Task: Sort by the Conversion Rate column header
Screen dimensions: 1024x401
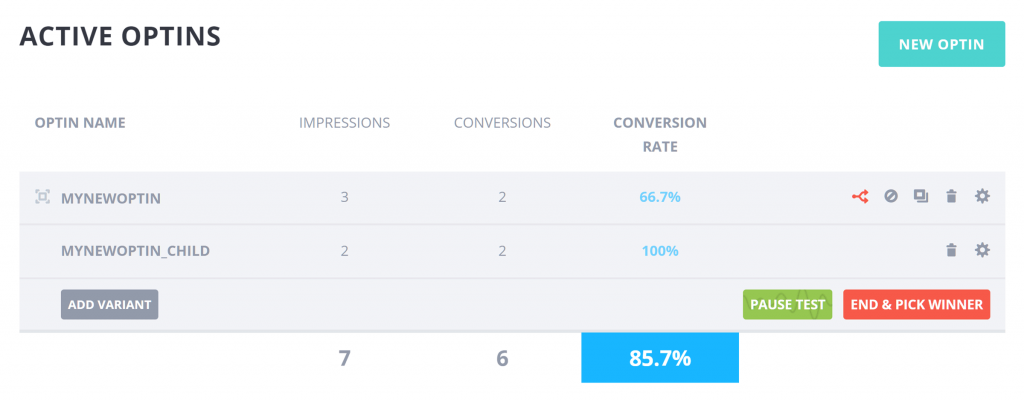Action: [x=660, y=135]
